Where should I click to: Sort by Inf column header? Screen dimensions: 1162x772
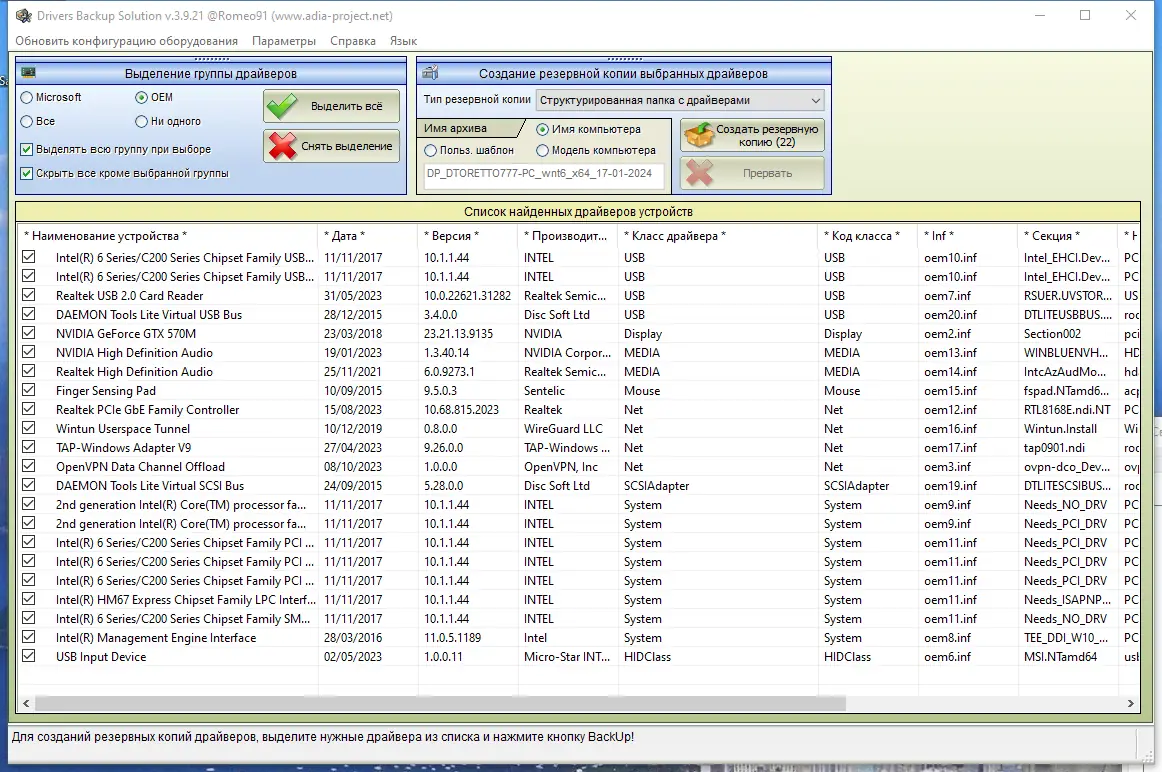(969, 236)
